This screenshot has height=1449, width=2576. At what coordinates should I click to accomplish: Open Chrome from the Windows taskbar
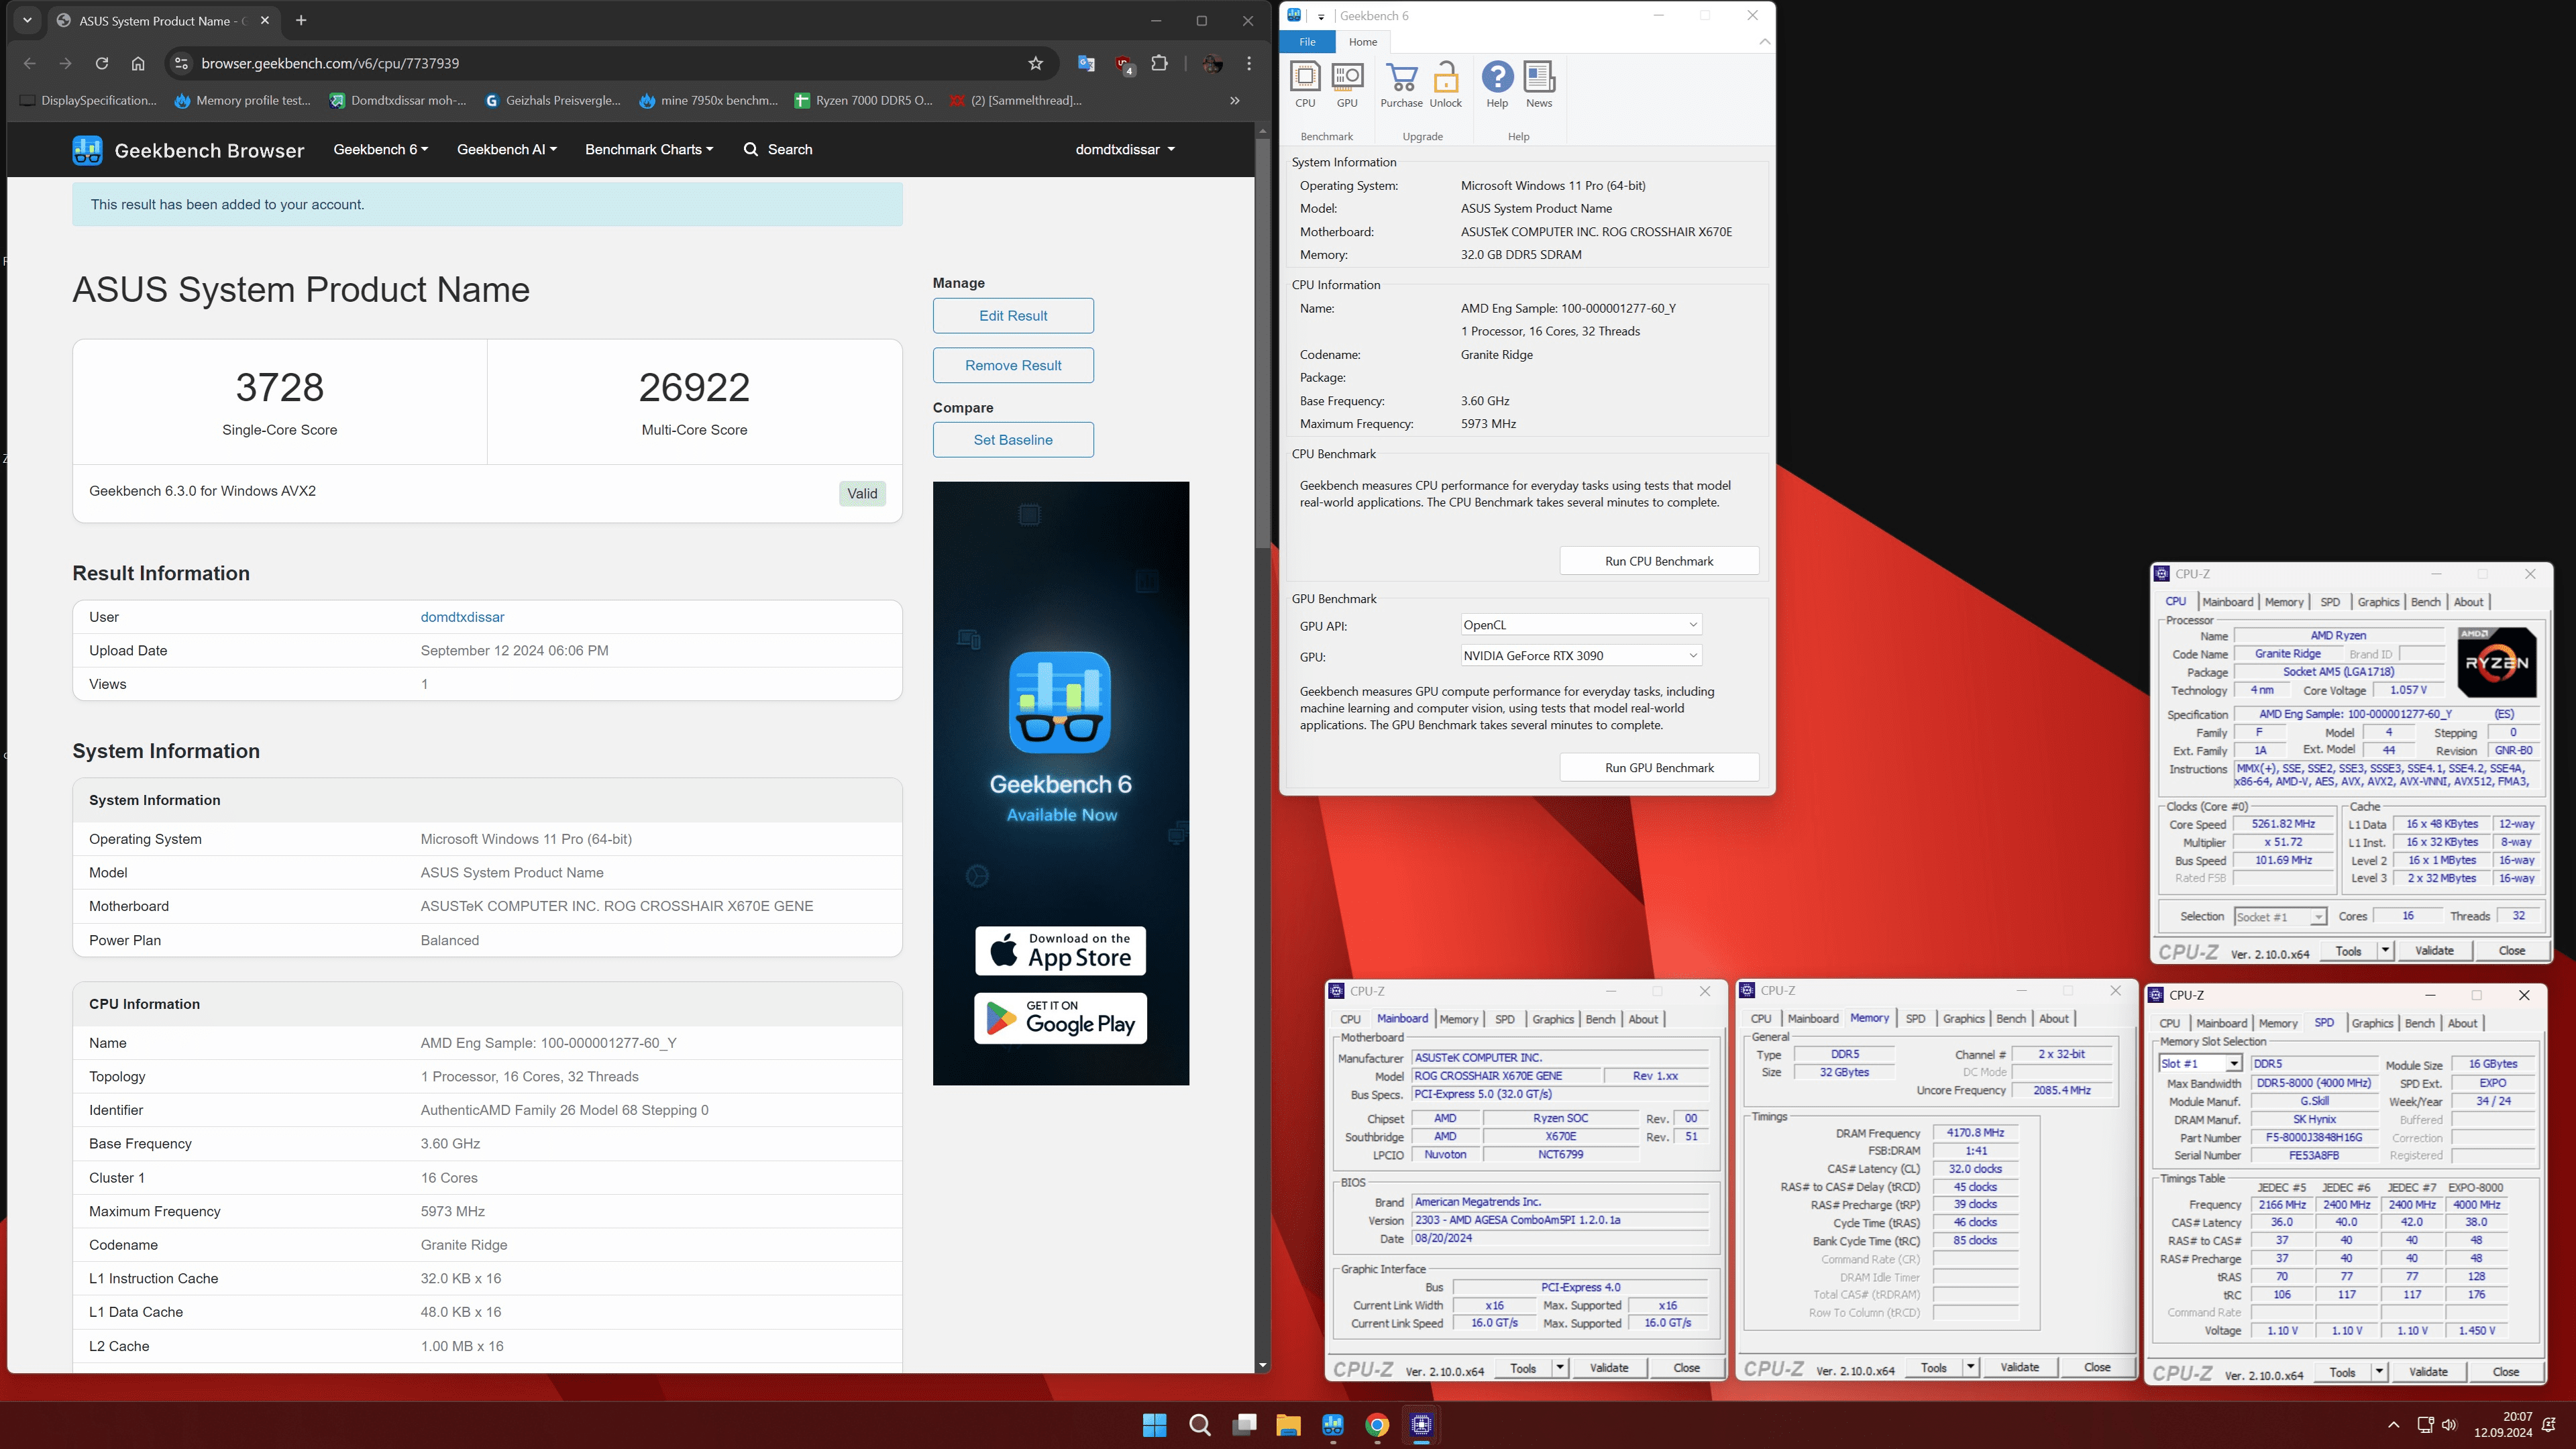tap(1377, 1425)
